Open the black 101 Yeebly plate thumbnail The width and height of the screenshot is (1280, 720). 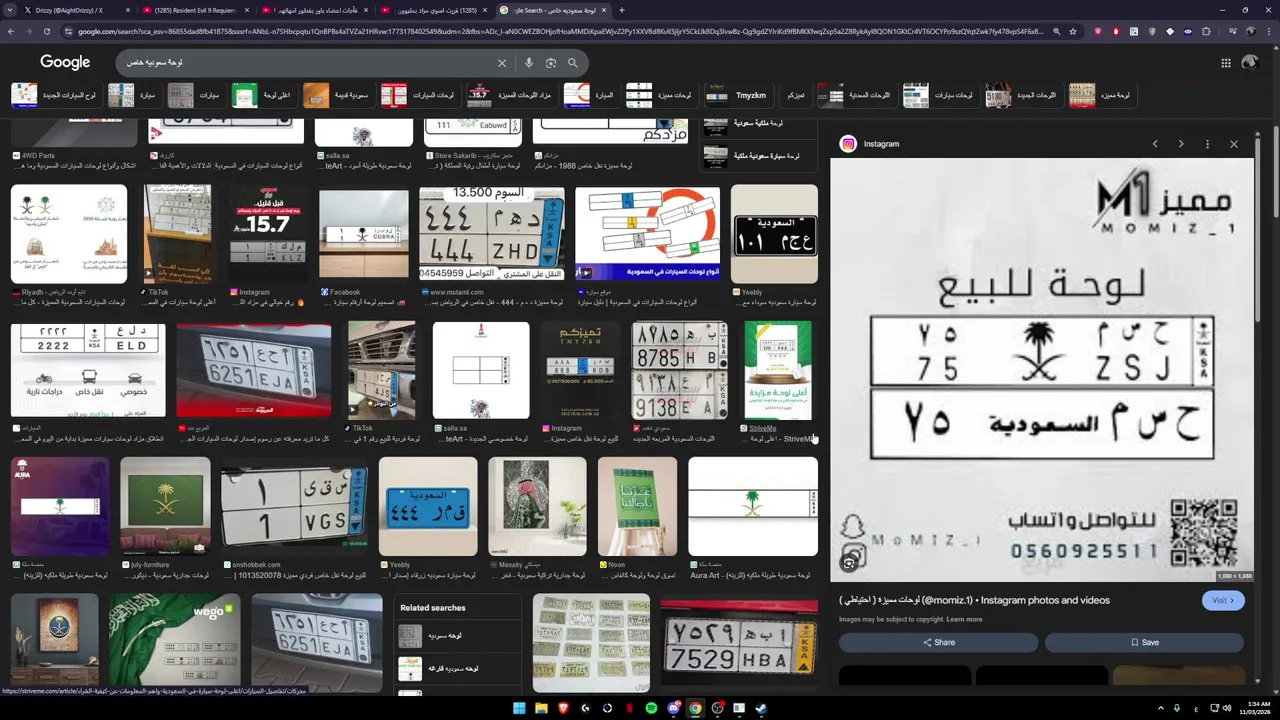774,234
